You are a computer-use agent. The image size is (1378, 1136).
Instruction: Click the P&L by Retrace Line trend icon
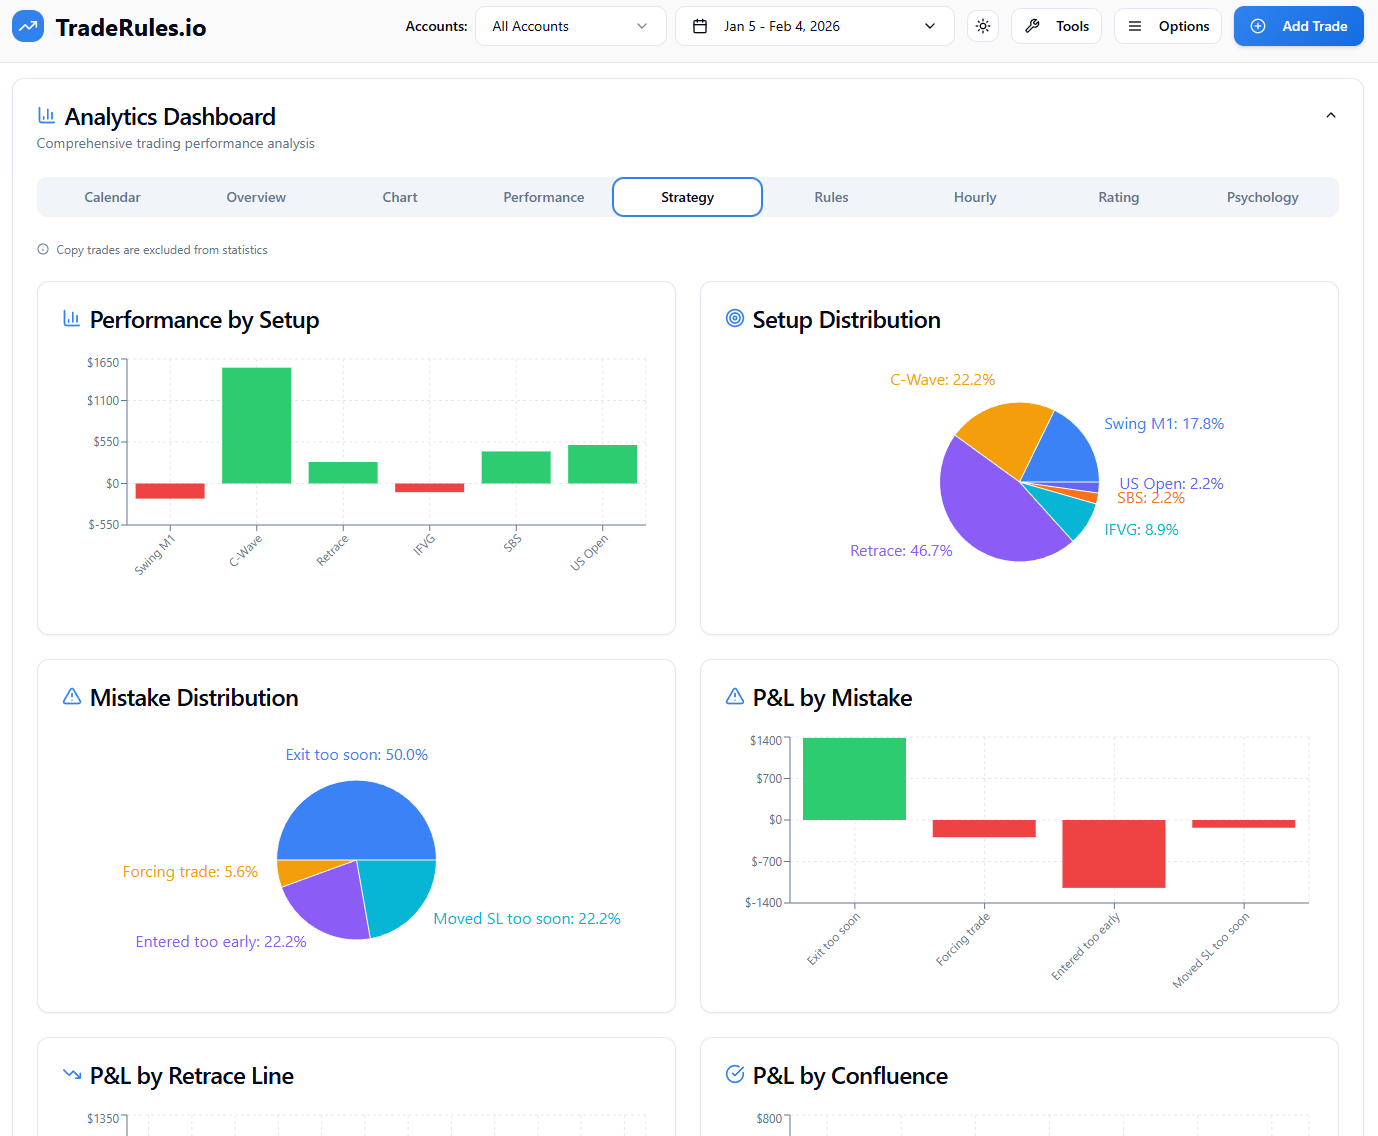(x=72, y=1074)
